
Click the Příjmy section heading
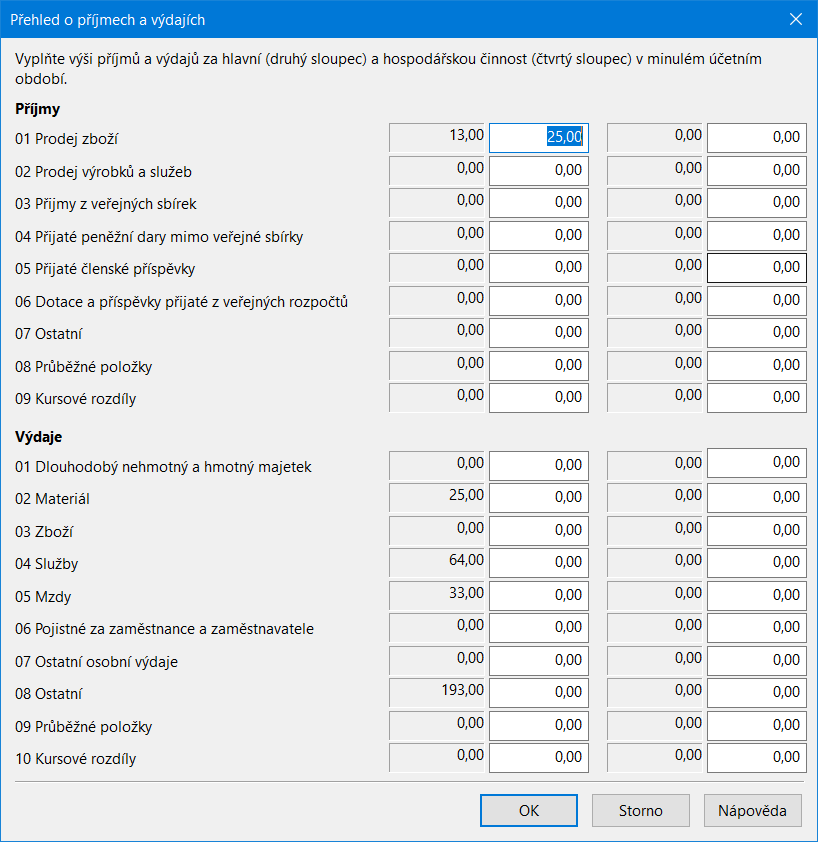[38, 109]
